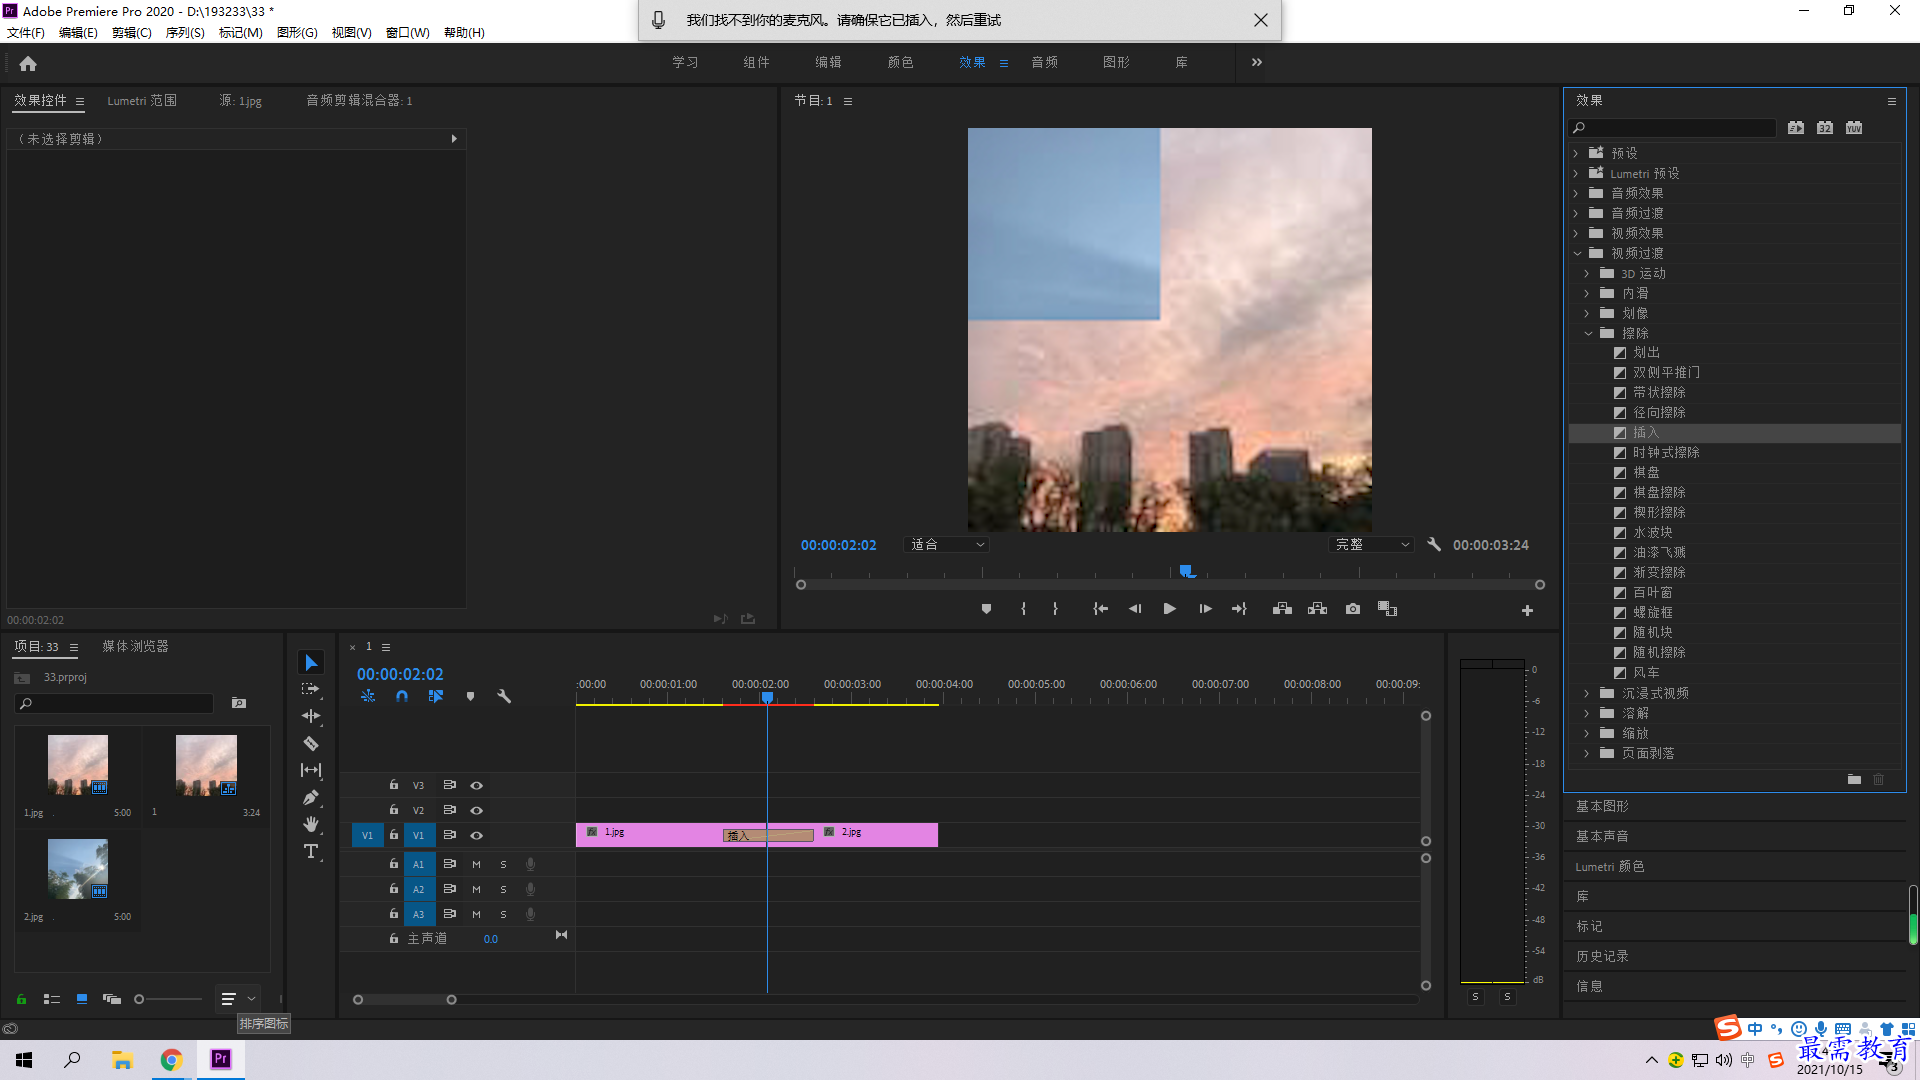Open 媒体浏览器 panel tab
Viewport: 1920px width, 1080px height.
[x=135, y=647]
